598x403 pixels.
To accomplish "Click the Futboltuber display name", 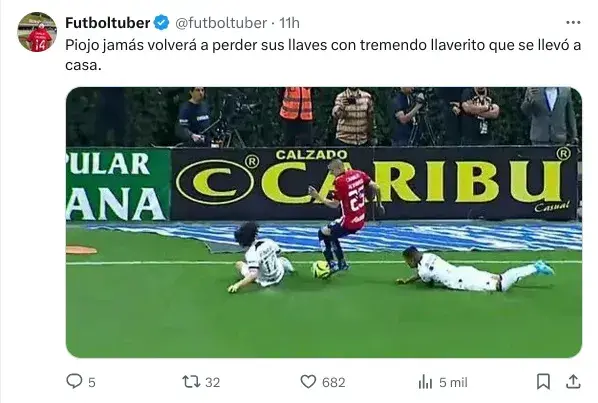I will 108,23.
